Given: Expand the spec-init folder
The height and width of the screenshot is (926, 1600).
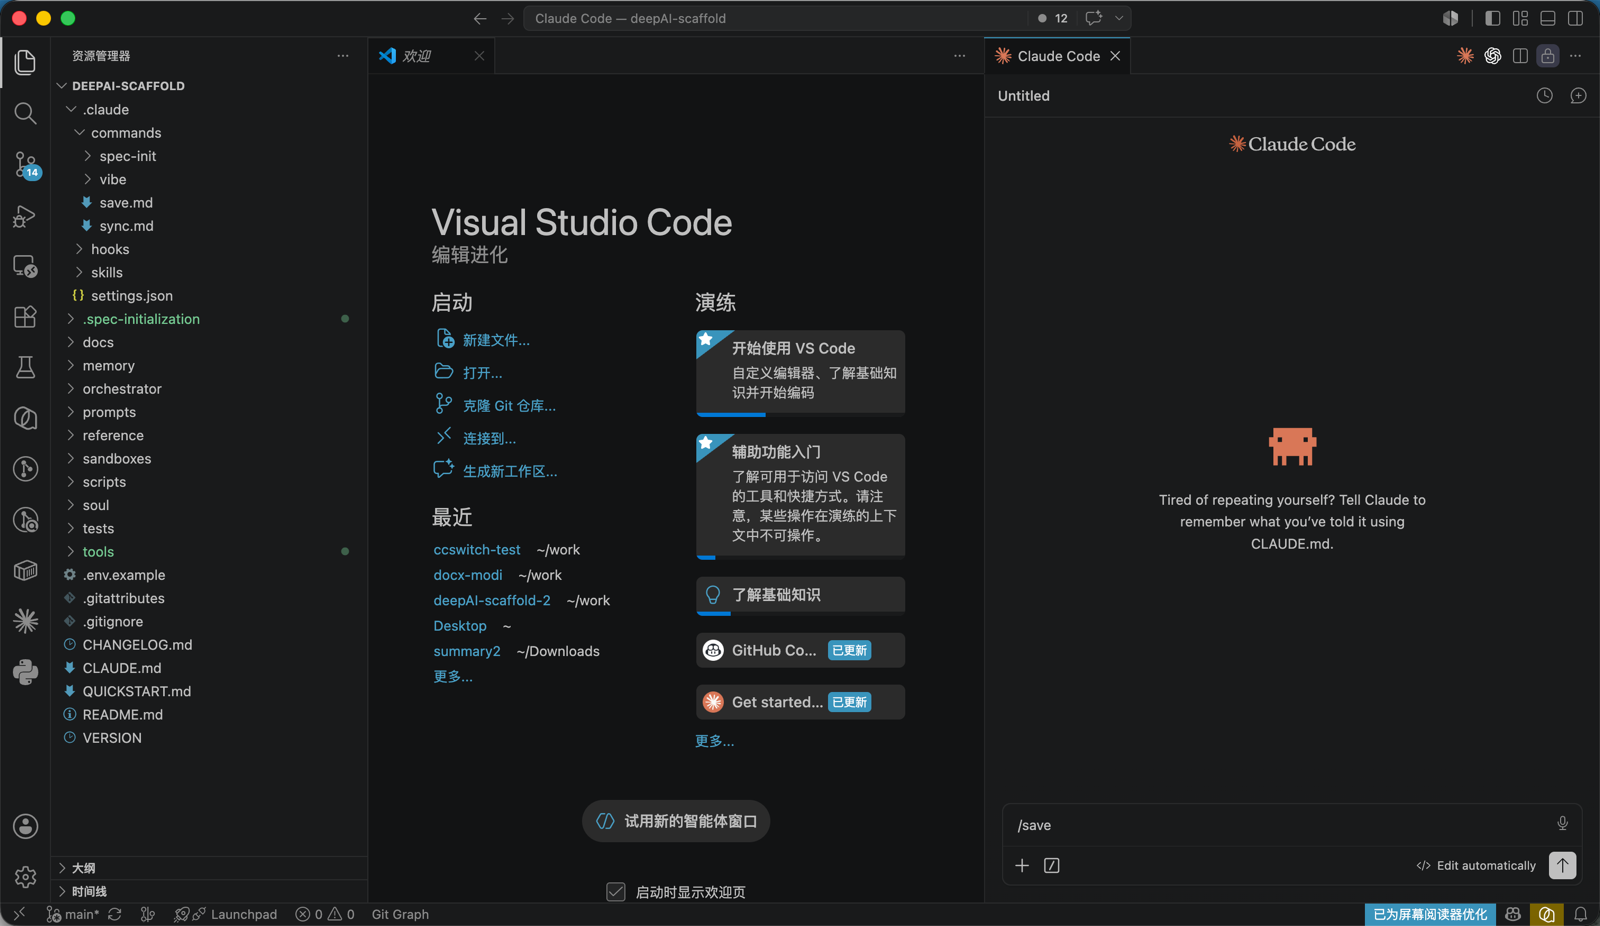Looking at the screenshot, I should 87,156.
